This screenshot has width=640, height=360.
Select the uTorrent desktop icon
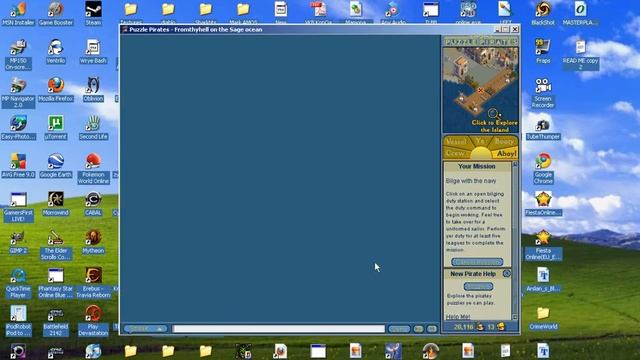pos(56,127)
